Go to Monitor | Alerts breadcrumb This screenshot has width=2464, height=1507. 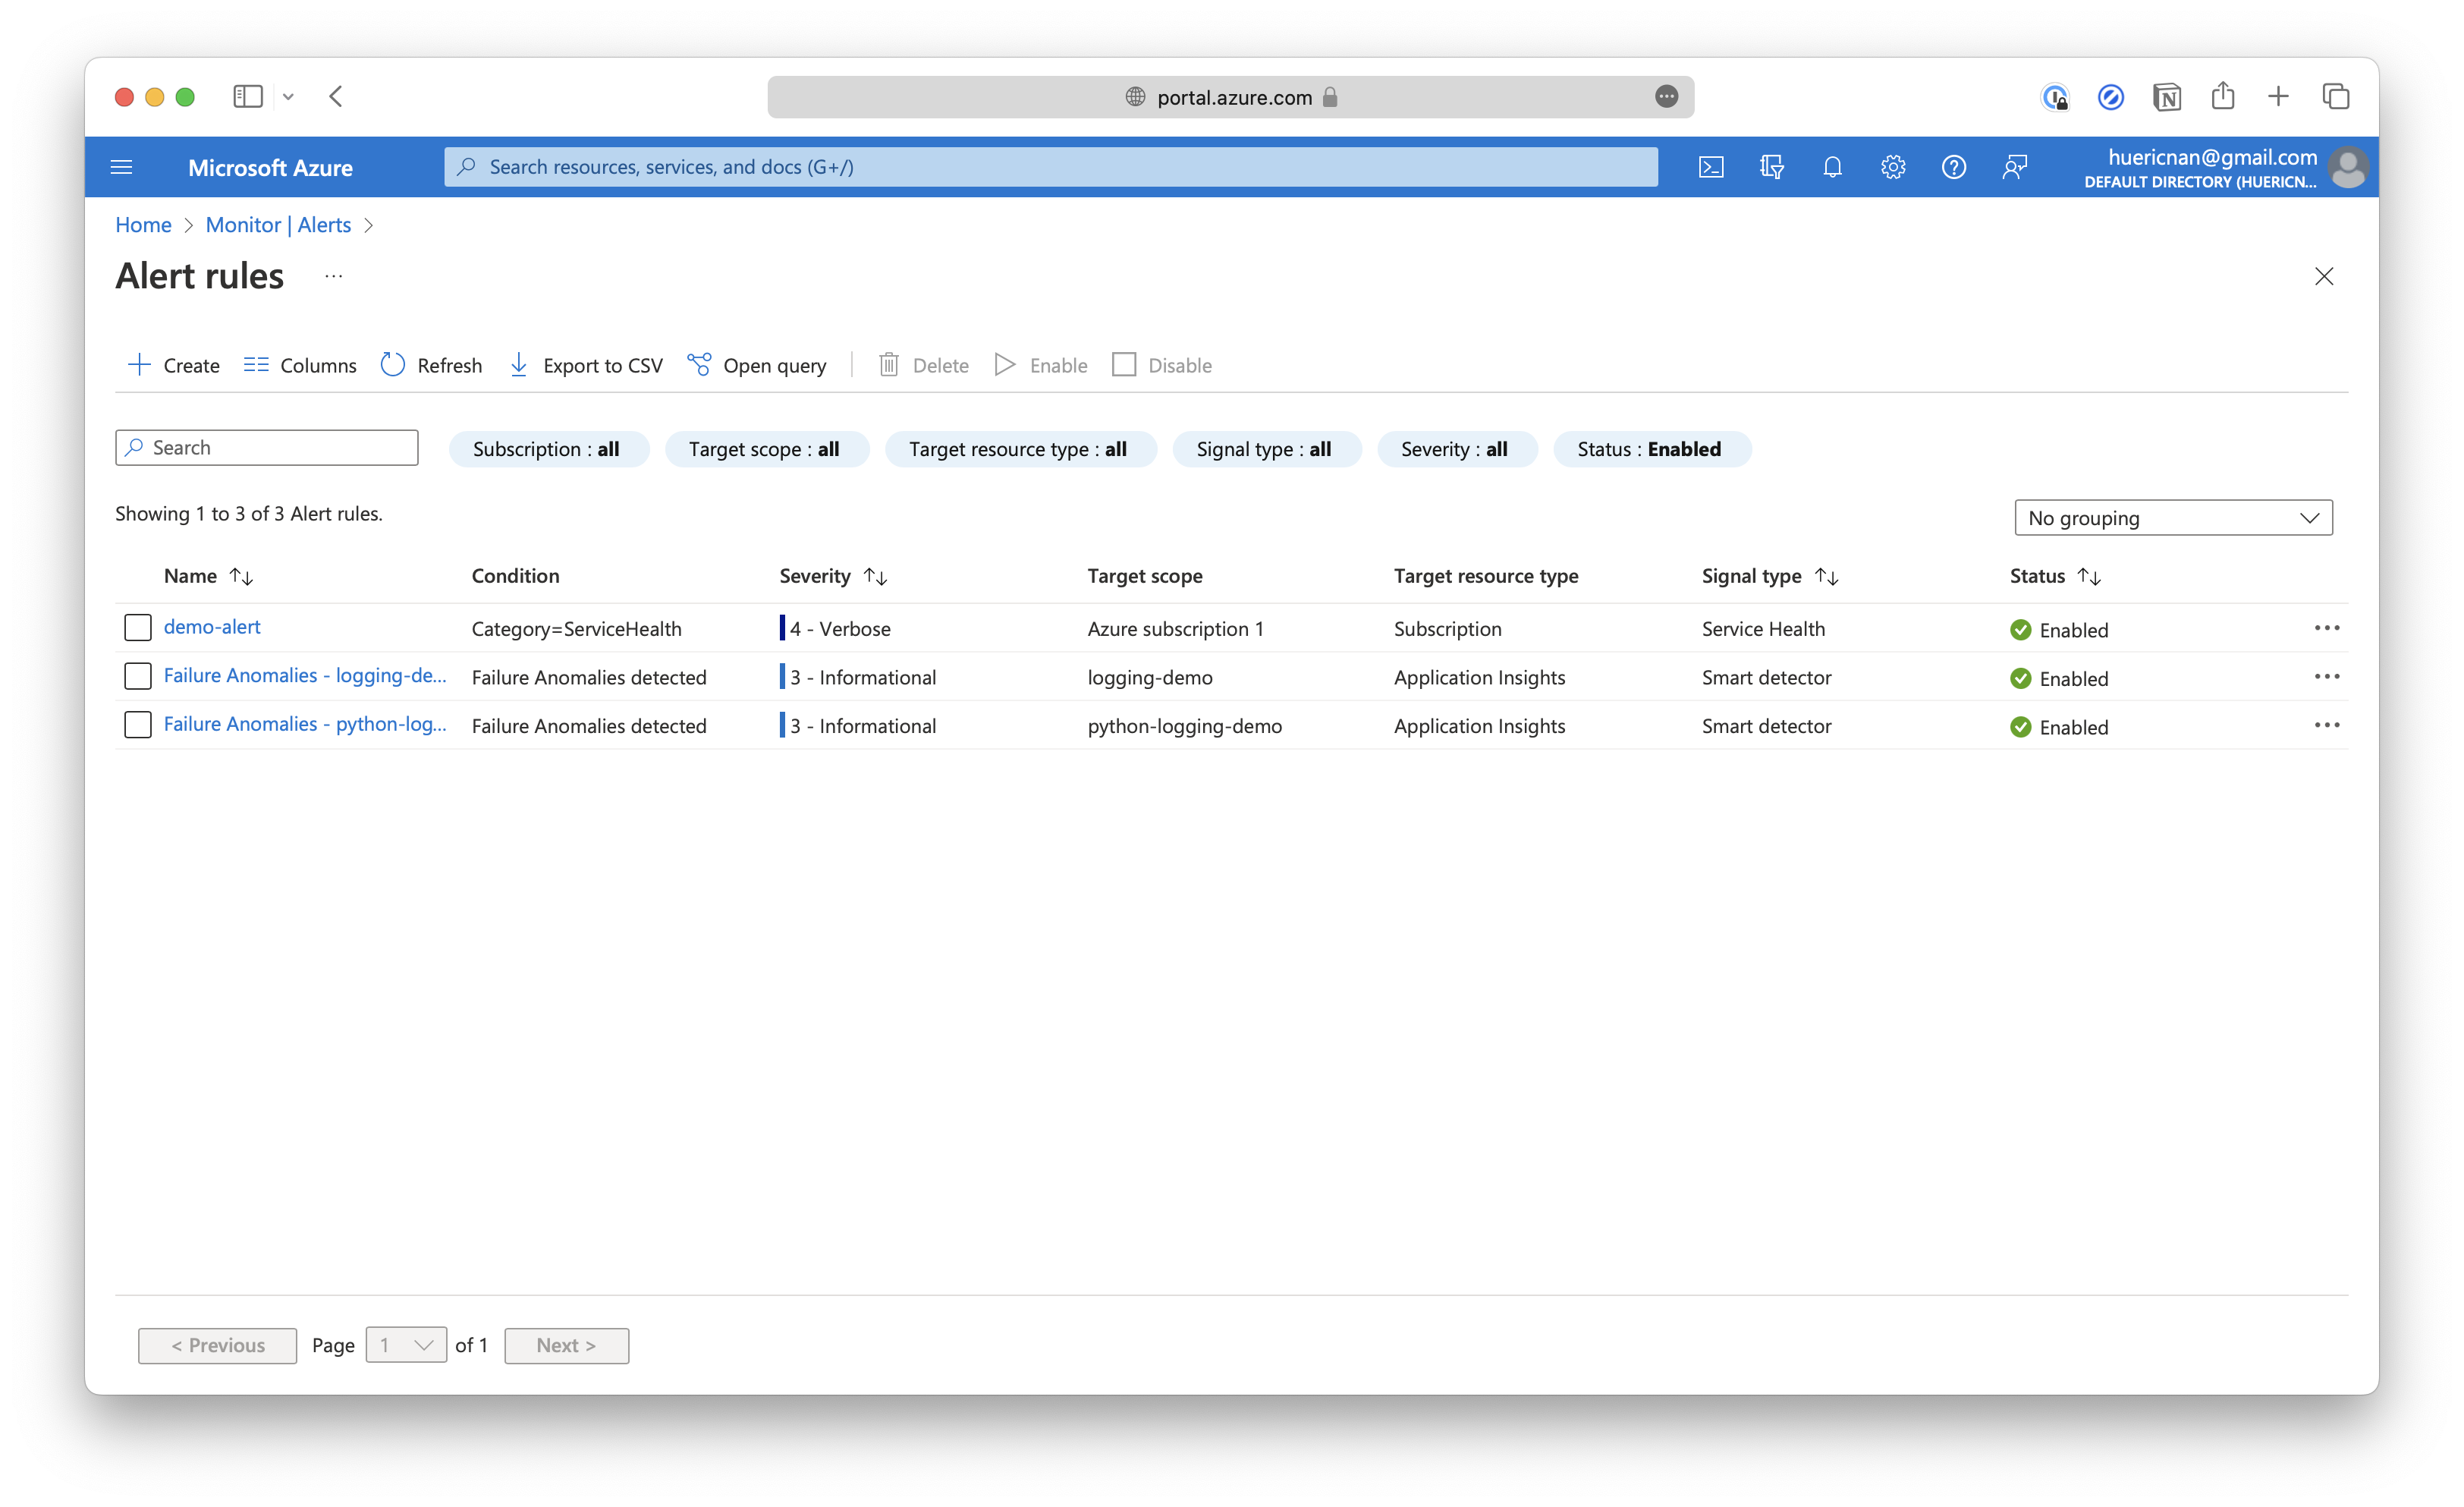pyautogui.click(x=278, y=225)
